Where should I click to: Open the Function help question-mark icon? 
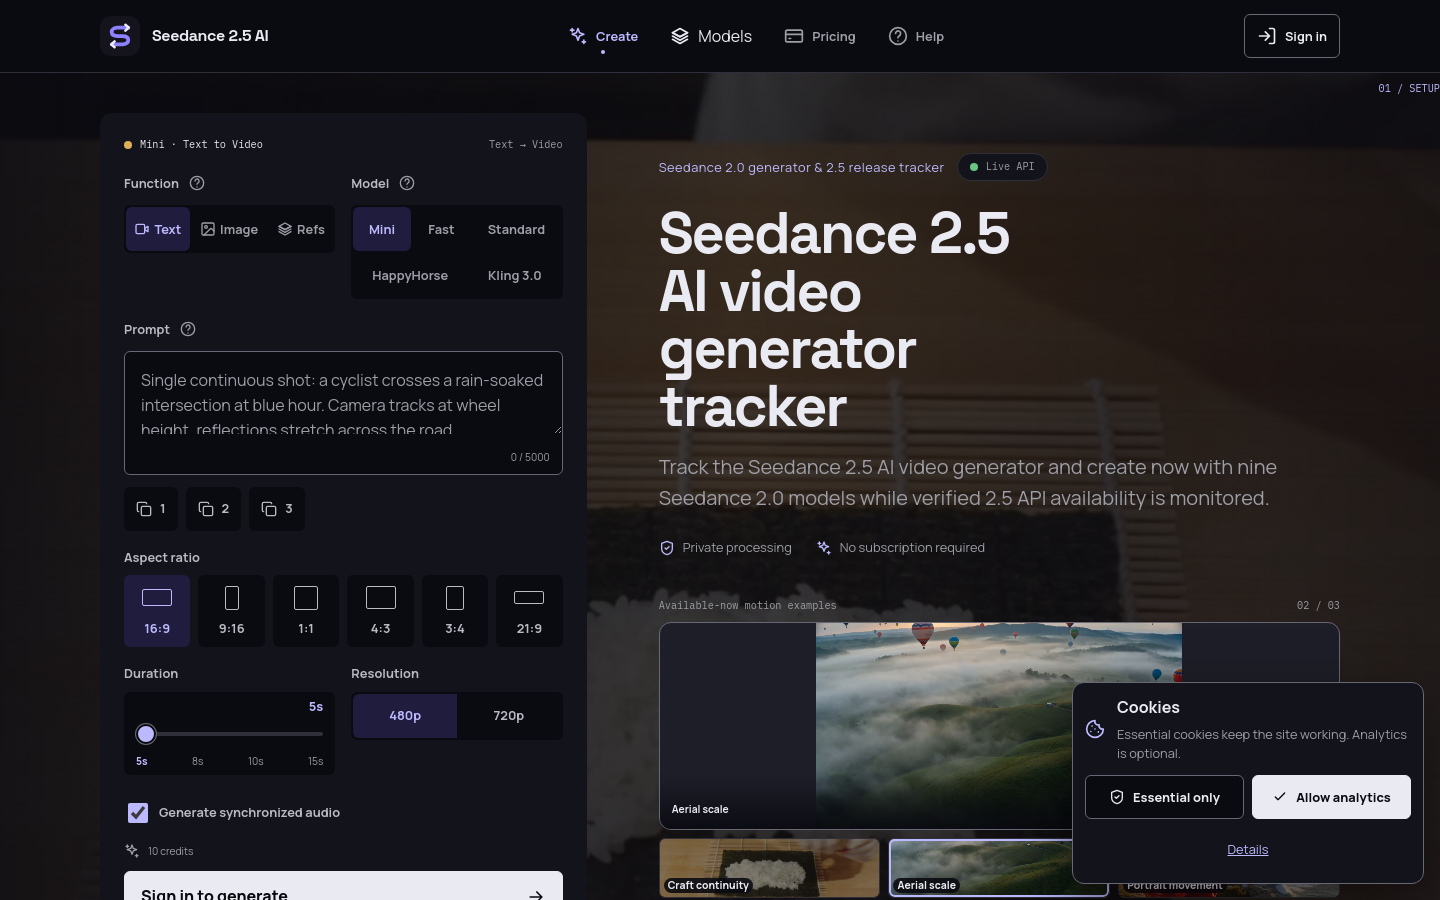coord(197,183)
